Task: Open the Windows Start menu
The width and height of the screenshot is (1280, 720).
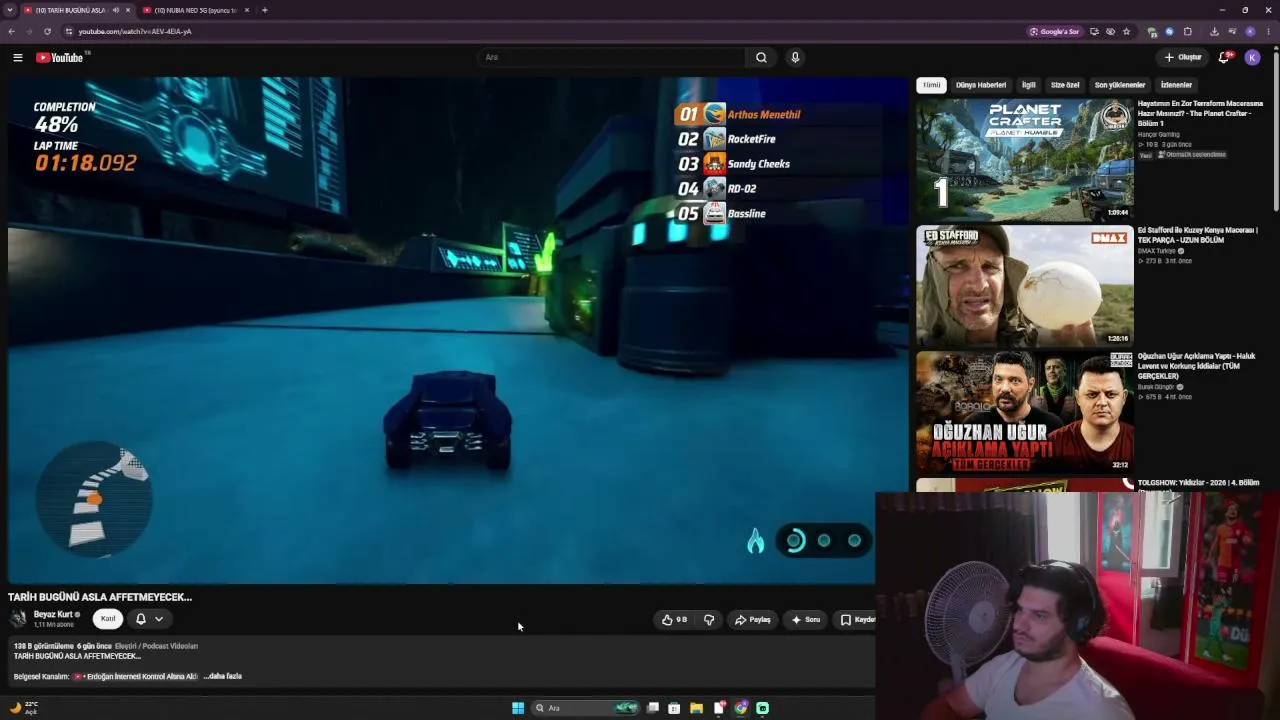Action: point(518,708)
